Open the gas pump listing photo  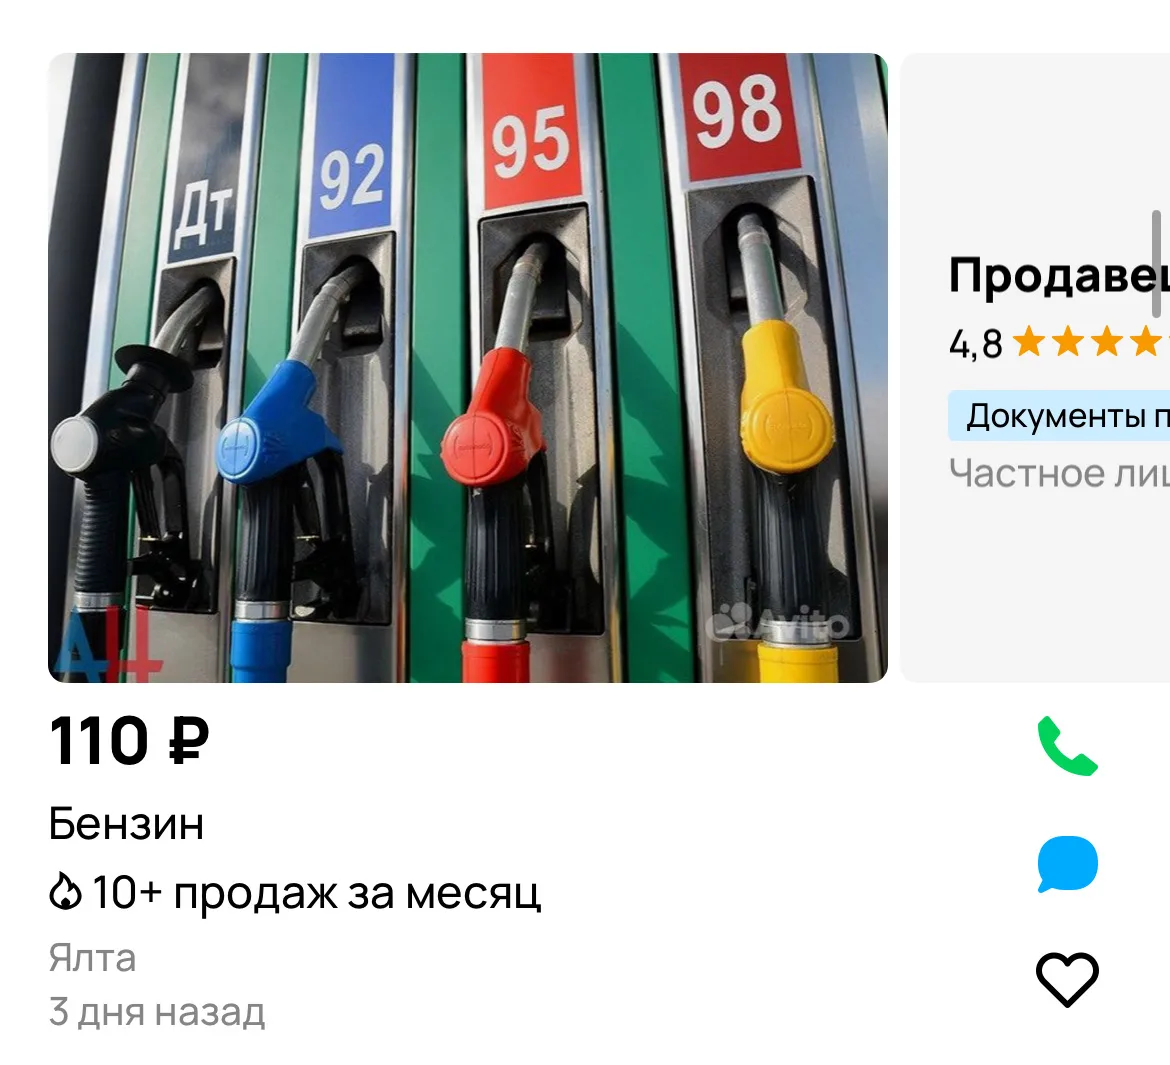tap(468, 367)
